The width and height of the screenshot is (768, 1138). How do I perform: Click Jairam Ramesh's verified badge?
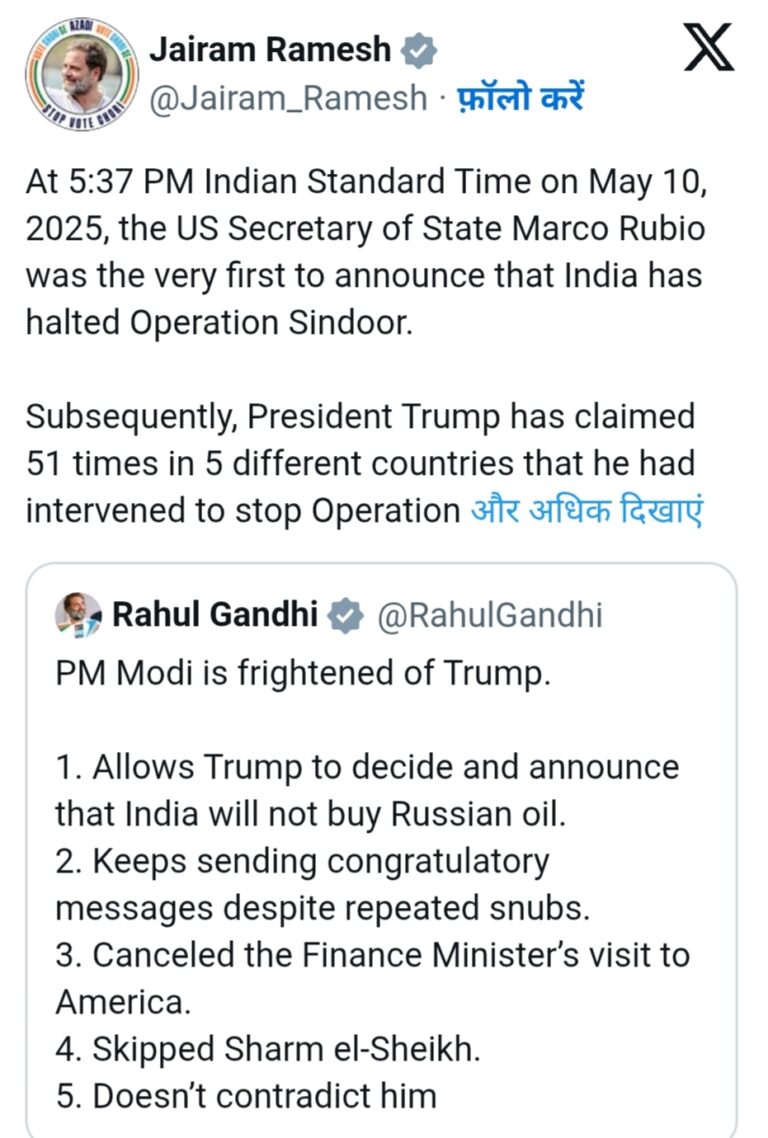click(416, 50)
